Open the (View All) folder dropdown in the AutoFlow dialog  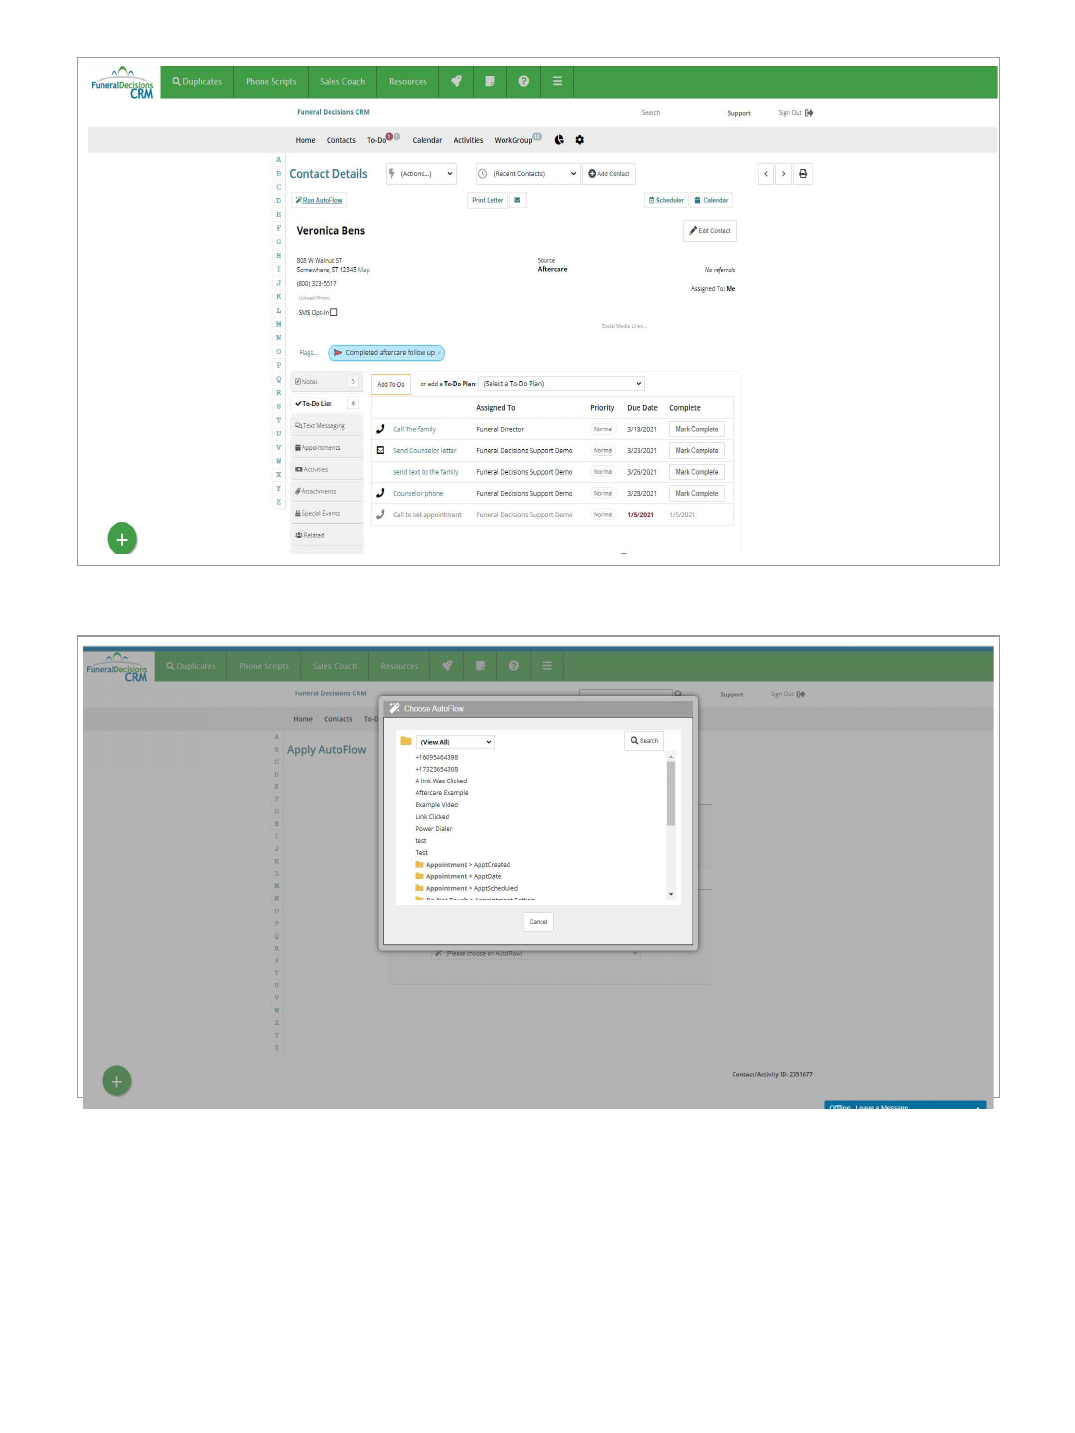(455, 742)
